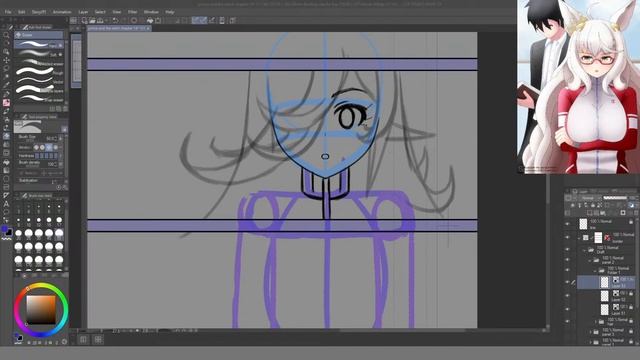Open CLIP STUDIO launcher icon in command bar

click(73, 20)
